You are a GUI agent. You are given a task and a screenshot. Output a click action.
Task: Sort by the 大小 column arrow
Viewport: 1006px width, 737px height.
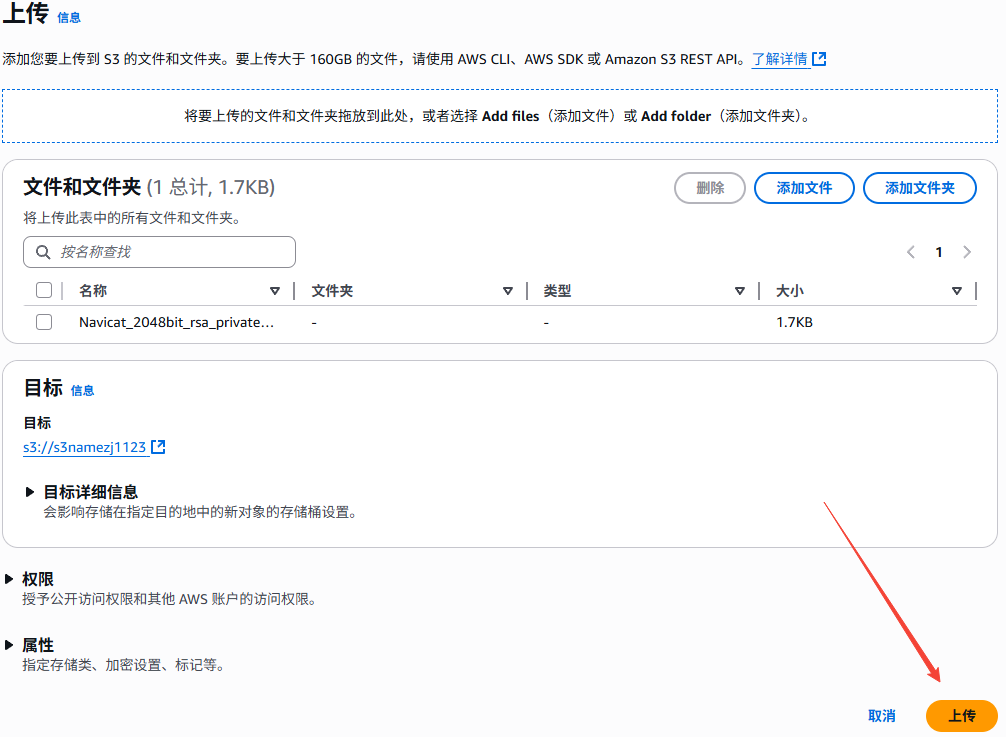click(957, 291)
